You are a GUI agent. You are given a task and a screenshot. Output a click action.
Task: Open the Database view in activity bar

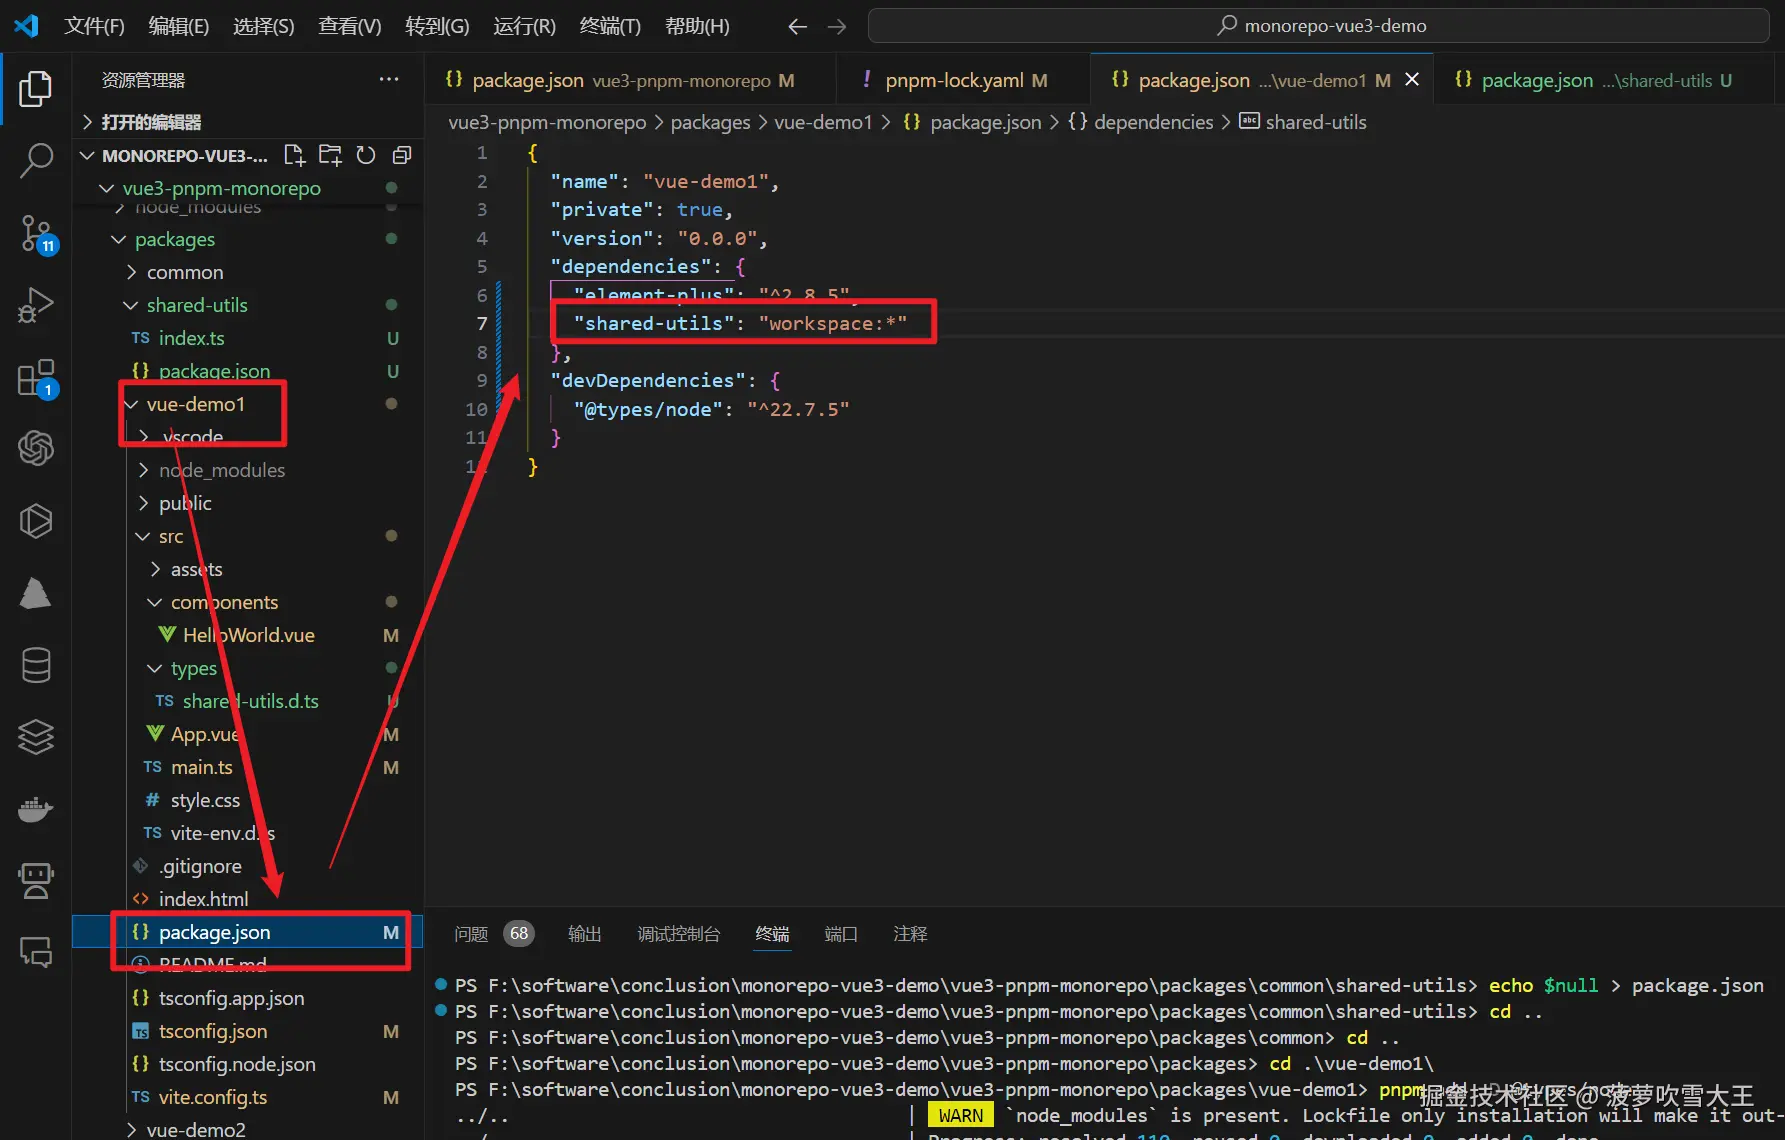point(36,665)
